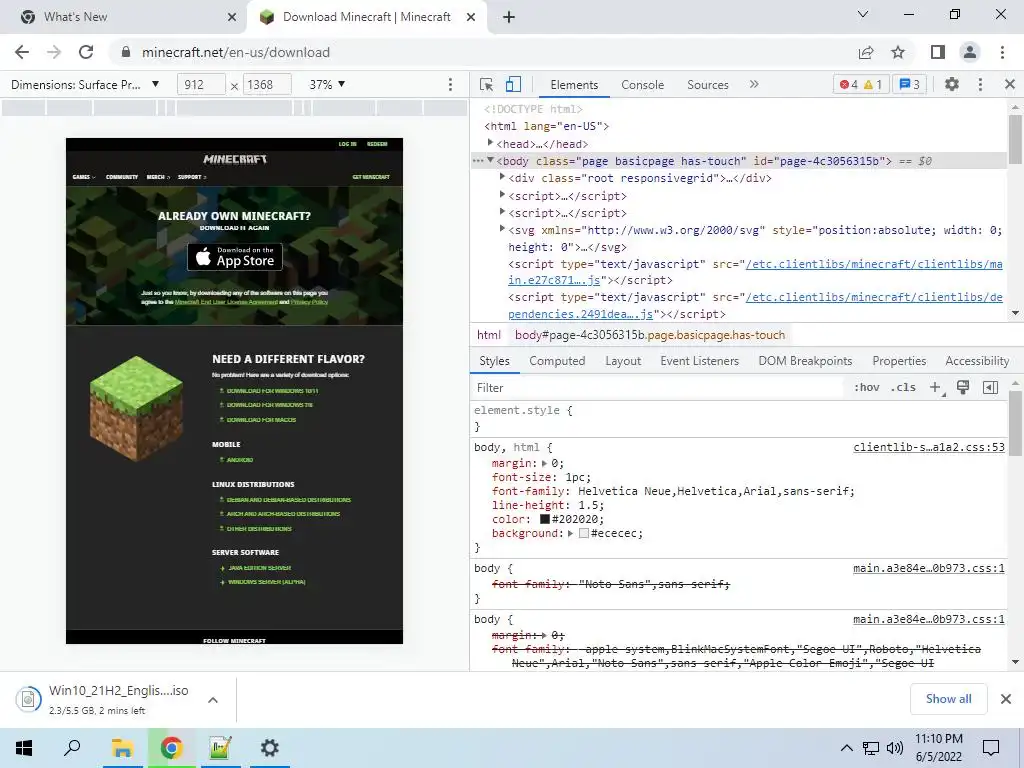Image resolution: width=1024 pixels, height=768 pixels.
Task: Collapse the body element node
Action: 490,160
